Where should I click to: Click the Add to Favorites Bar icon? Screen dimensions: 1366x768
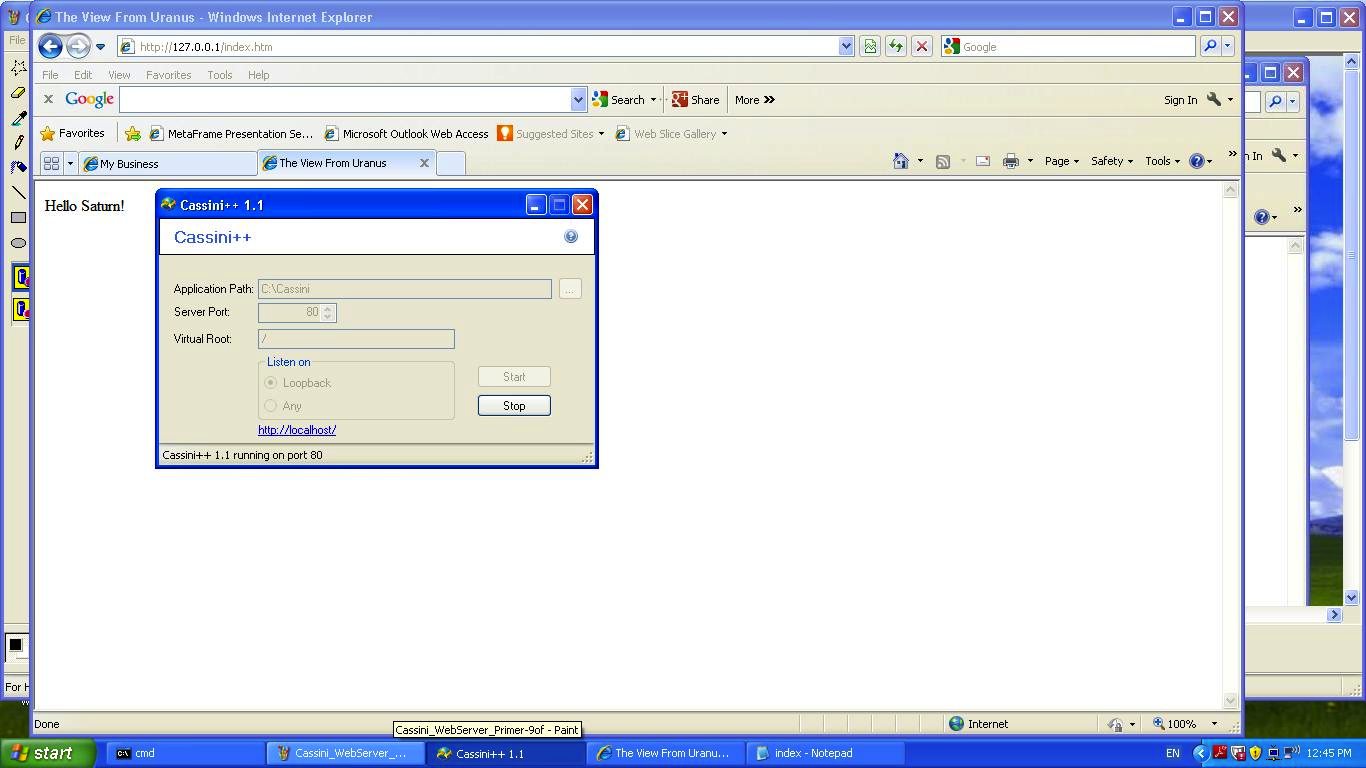[132, 134]
